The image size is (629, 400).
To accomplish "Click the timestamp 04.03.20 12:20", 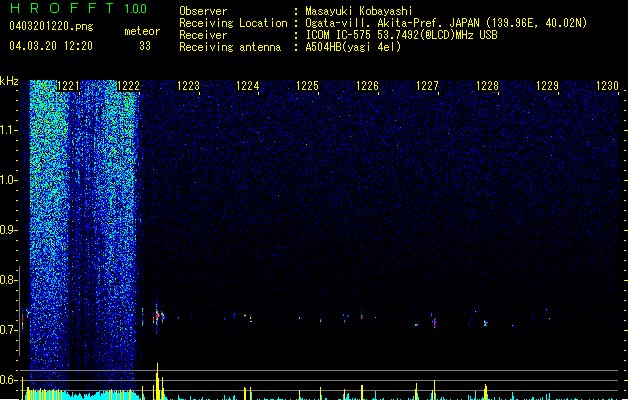I will pos(51,46).
